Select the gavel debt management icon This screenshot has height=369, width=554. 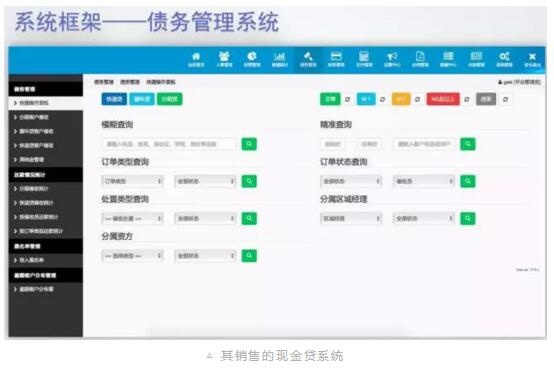(x=308, y=59)
